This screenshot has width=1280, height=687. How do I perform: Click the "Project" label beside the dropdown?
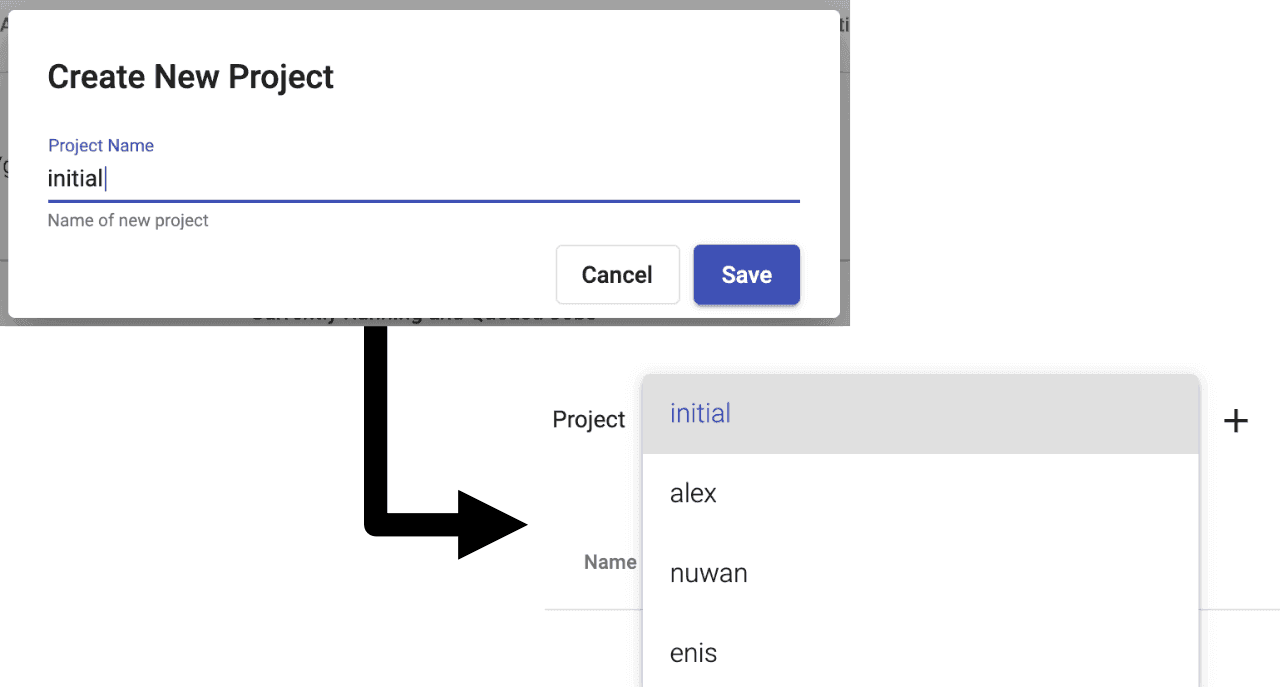coord(588,420)
